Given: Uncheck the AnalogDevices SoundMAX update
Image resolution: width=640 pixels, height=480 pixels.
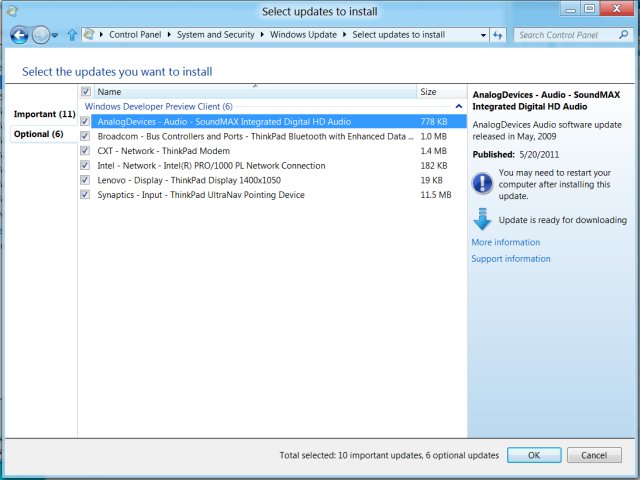Looking at the screenshot, I should click(85, 121).
